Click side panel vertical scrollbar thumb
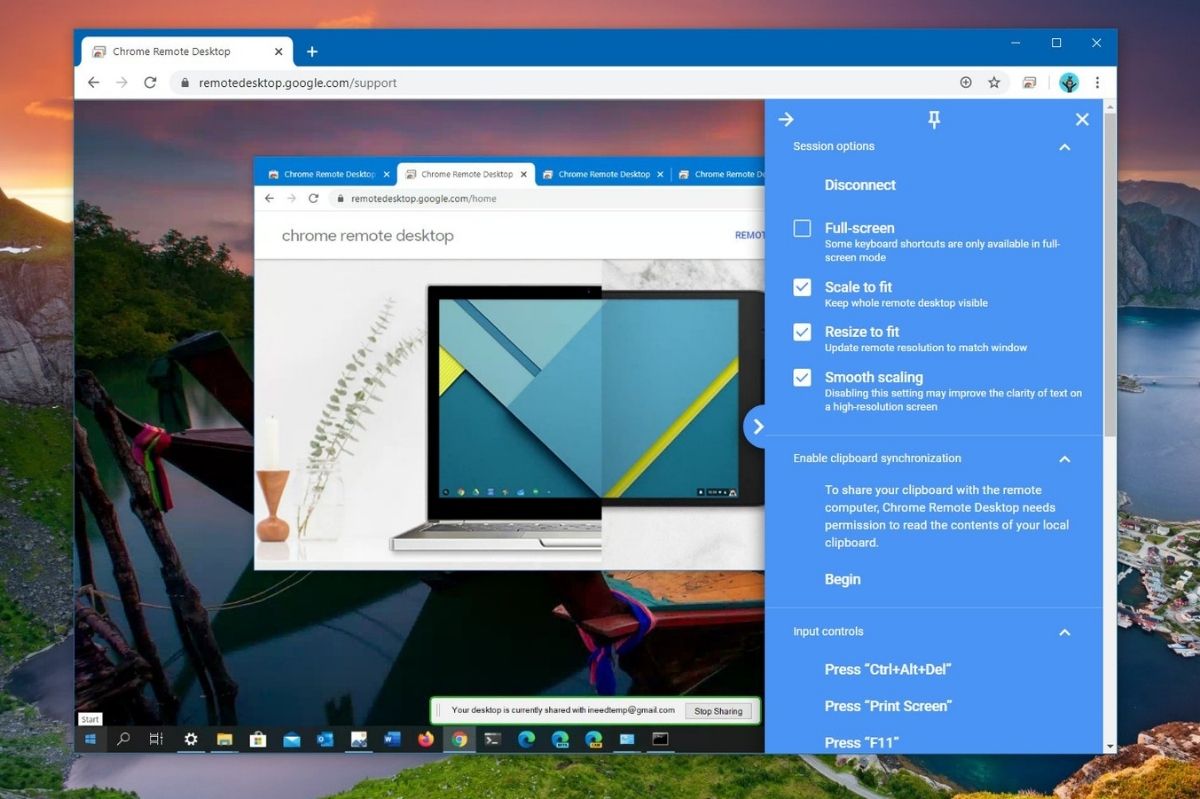This screenshot has width=1200, height=799. pyautogui.click(x=1110, y=275)
